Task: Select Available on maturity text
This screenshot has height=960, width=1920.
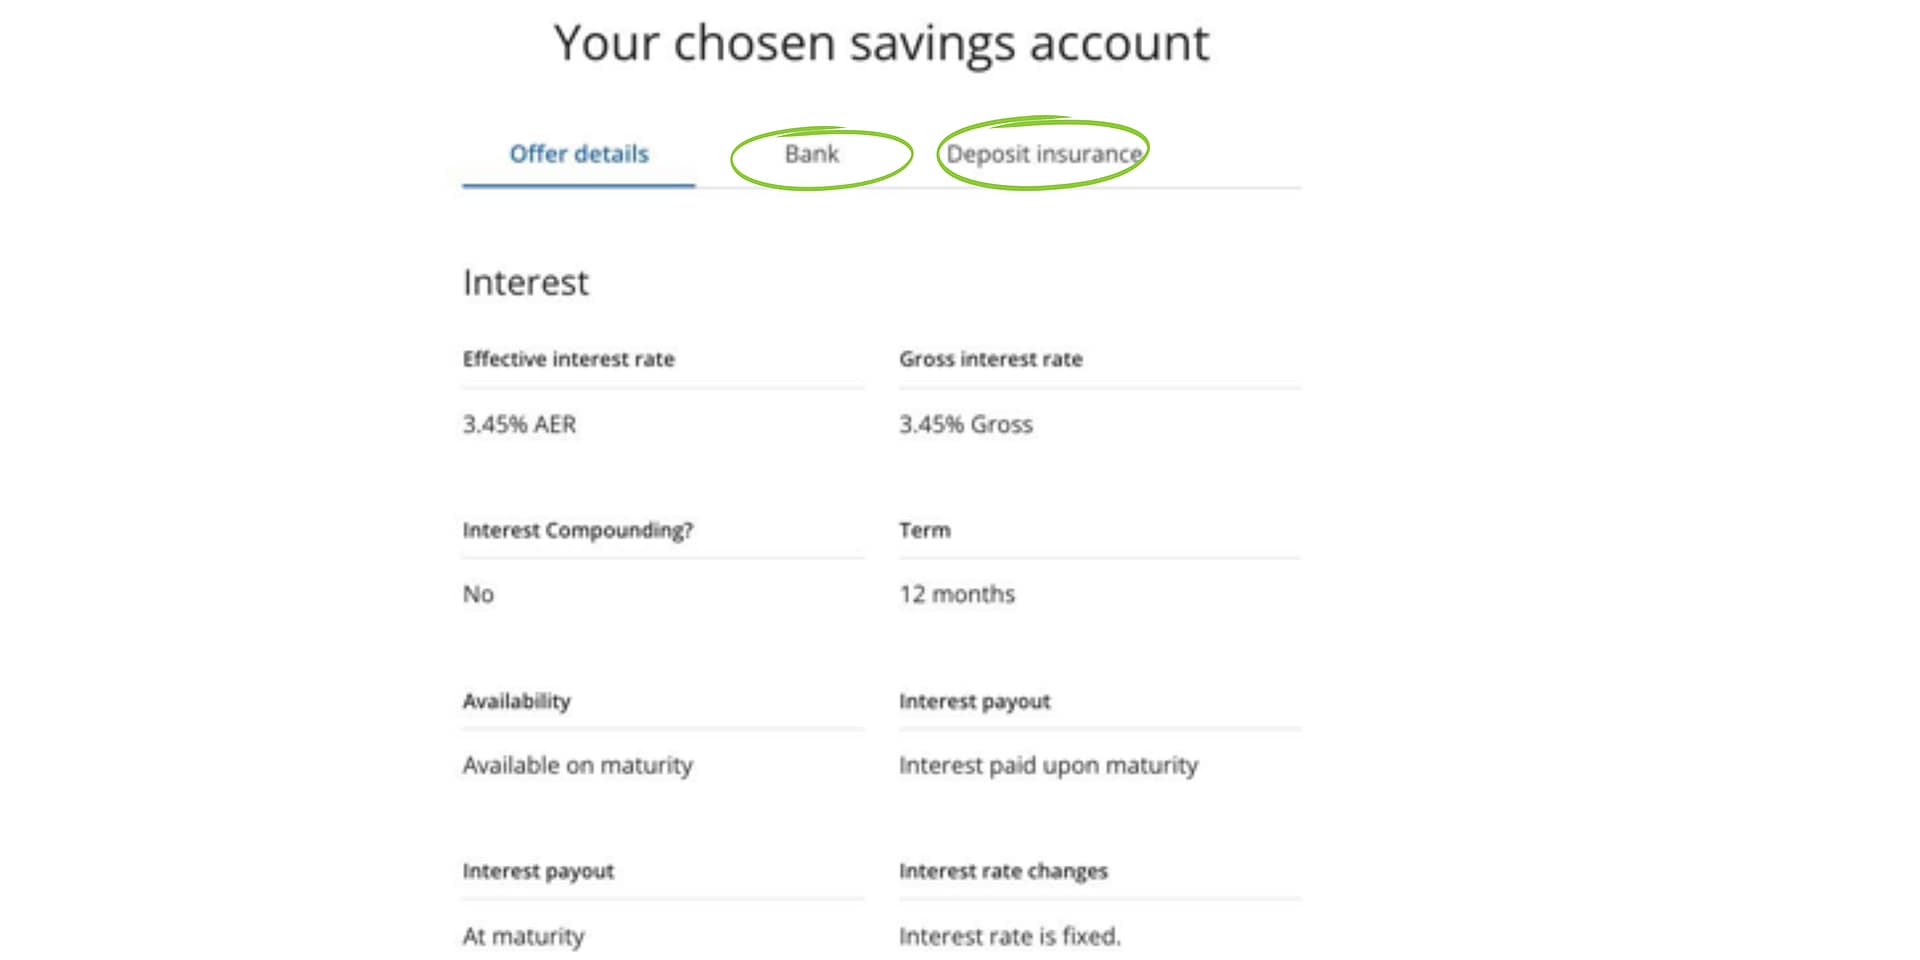Action: [x=577, y=765]
